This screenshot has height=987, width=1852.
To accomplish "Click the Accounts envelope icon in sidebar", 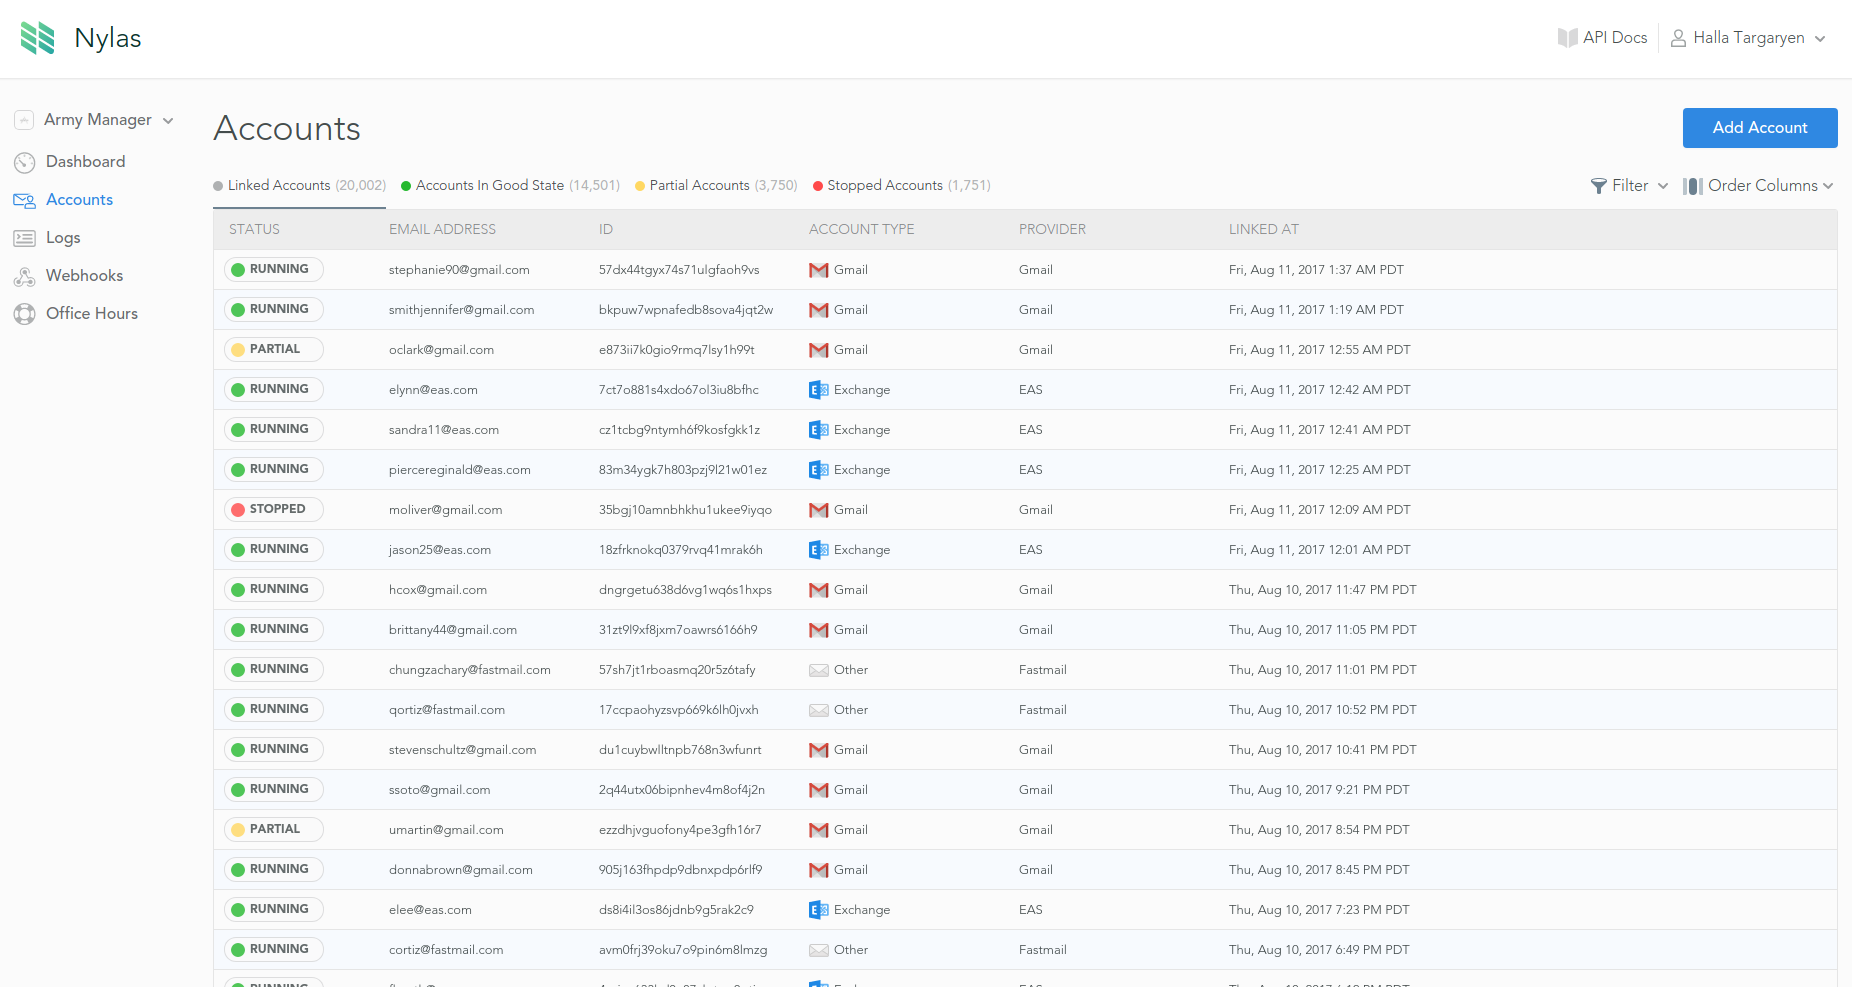I will coord(25,200).
